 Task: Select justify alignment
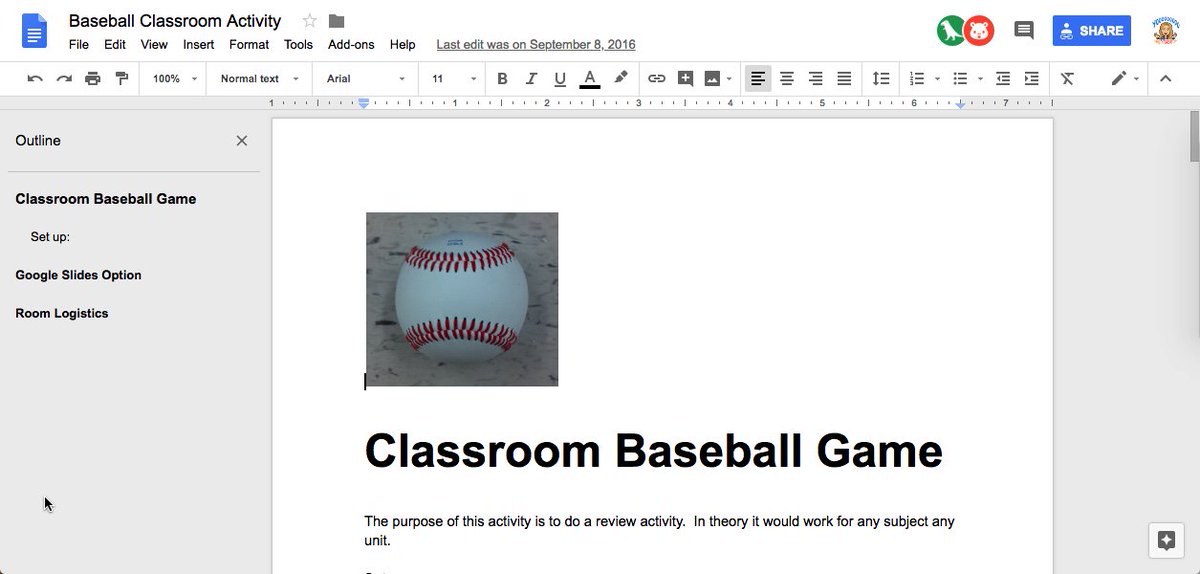click(844, 78)
